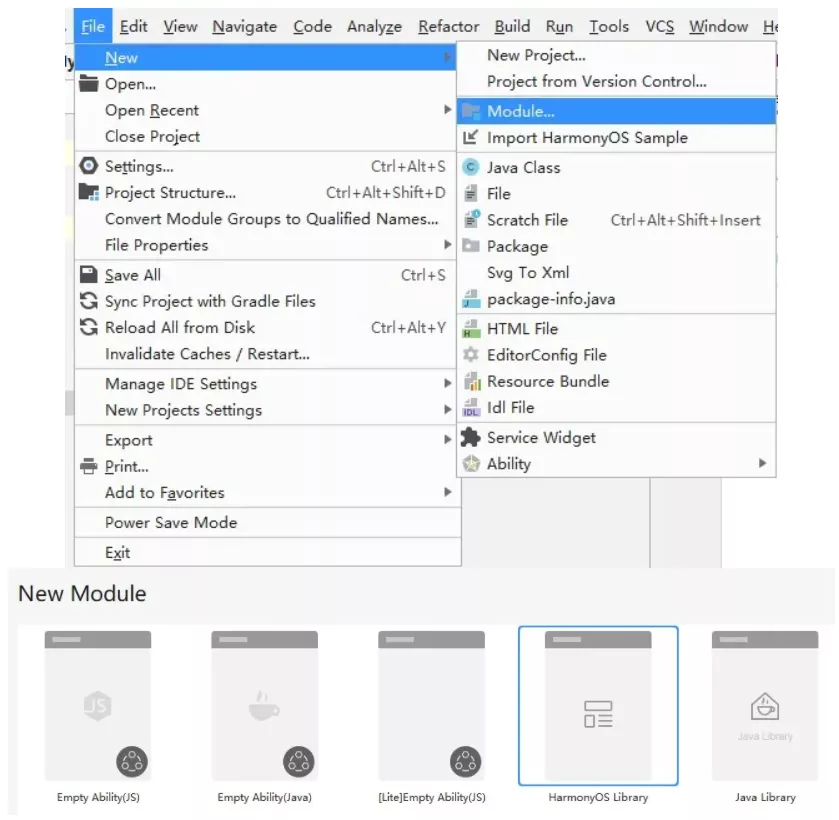
Task: Click the Ability icon in submenu
Action: point(471,464)
